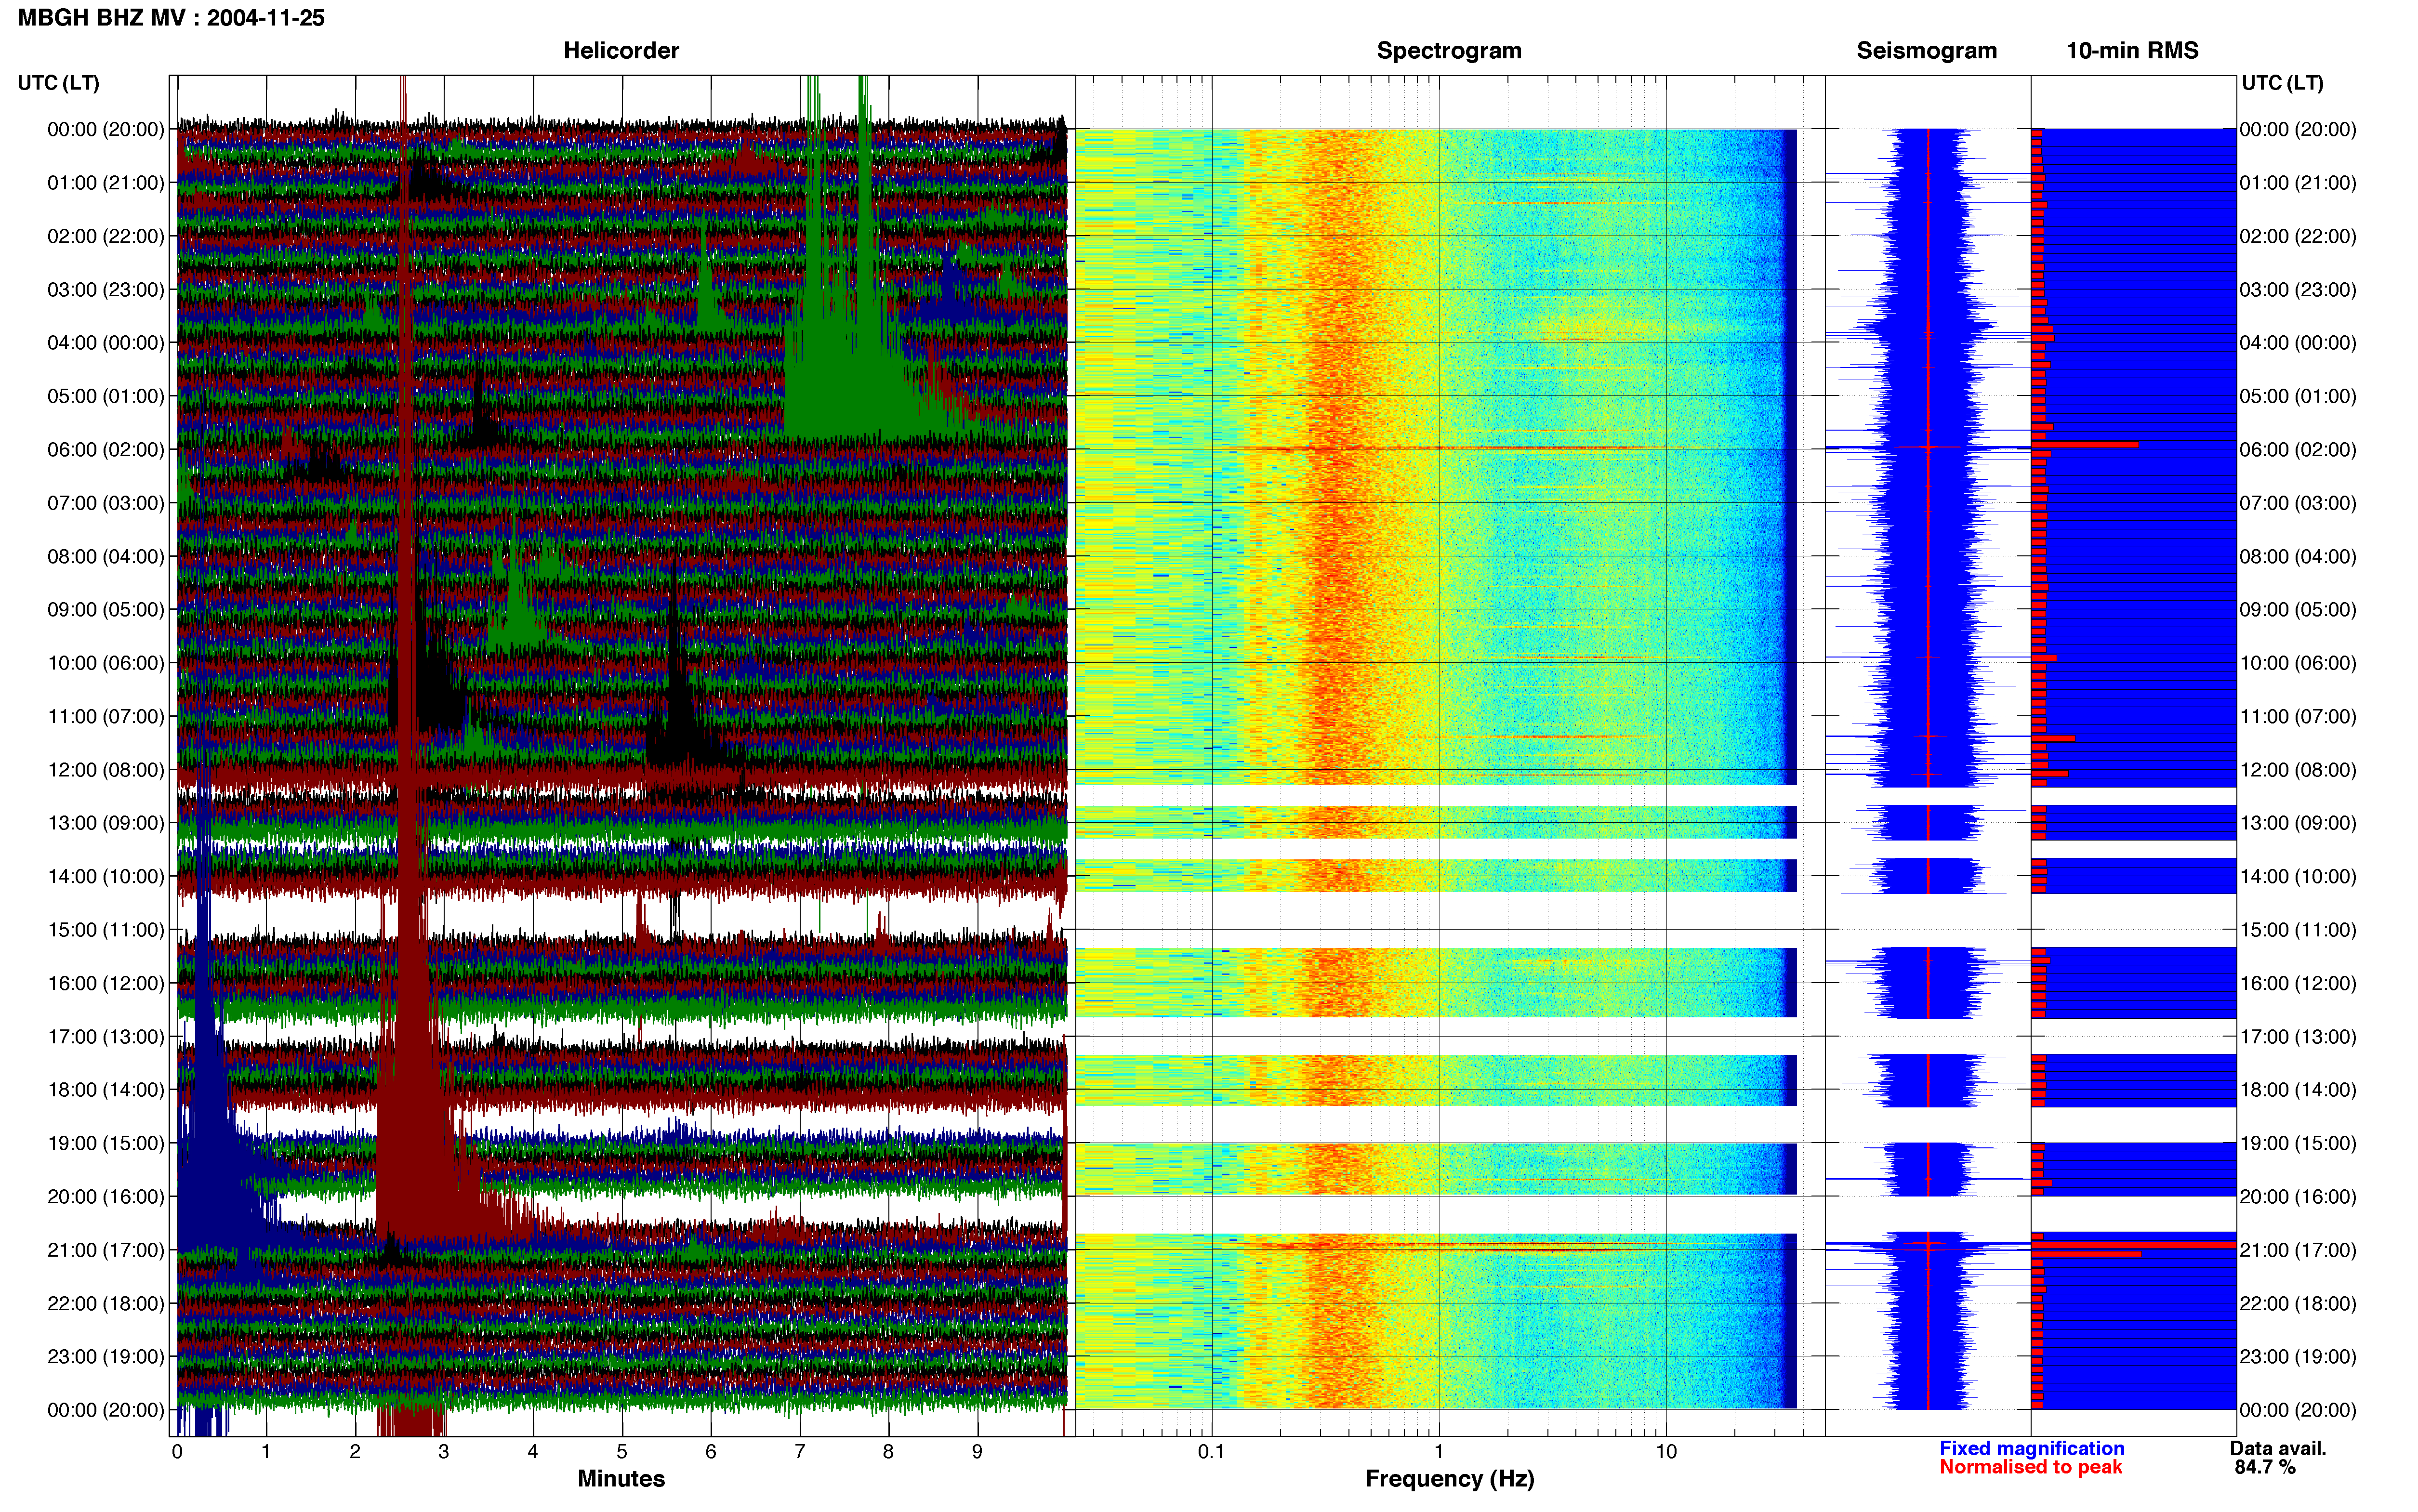
Task: Click the red RMS bar near 06:00
Action: pyautogui.click(x=2085, y=444)
